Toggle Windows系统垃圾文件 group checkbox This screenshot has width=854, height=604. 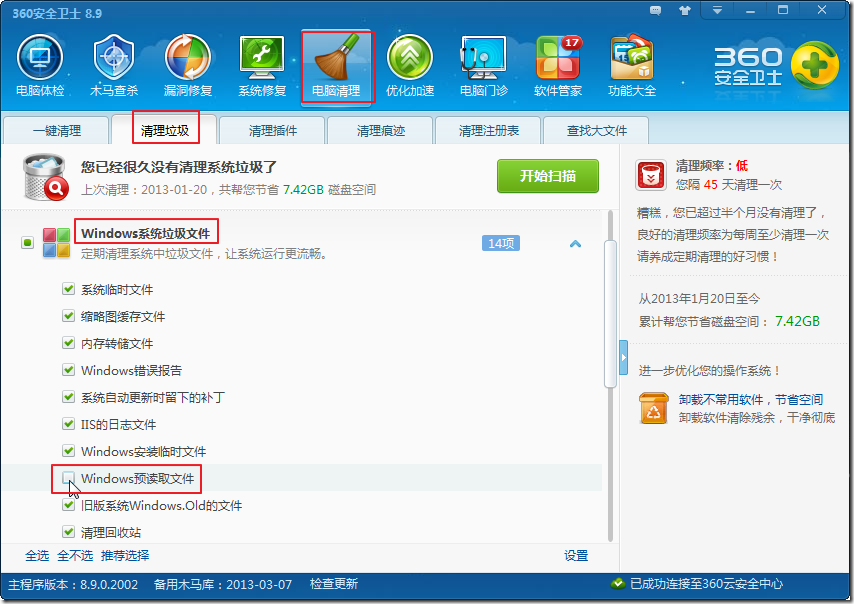[x=27, y=242]
